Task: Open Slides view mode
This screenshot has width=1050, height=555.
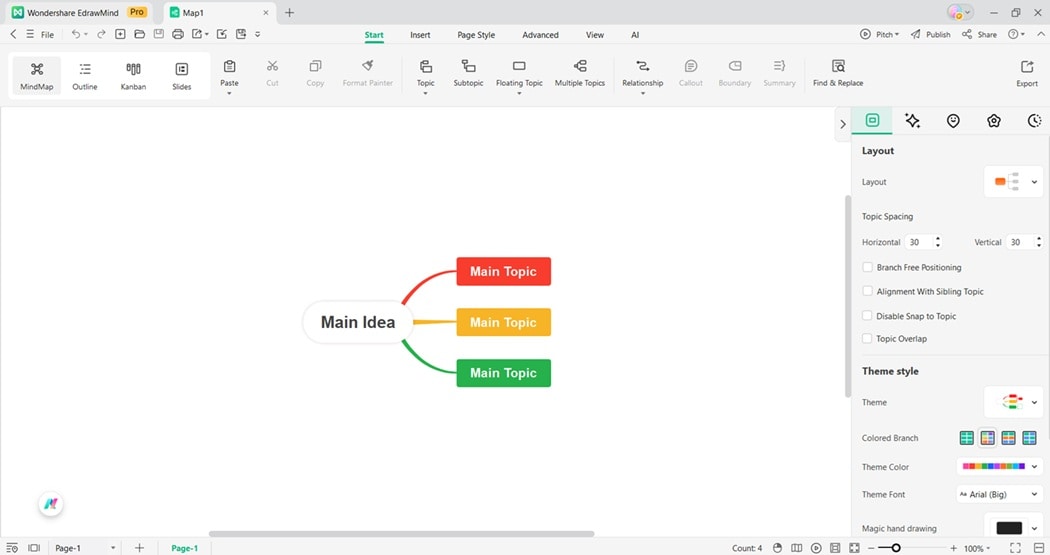Action: pos(181,76)
